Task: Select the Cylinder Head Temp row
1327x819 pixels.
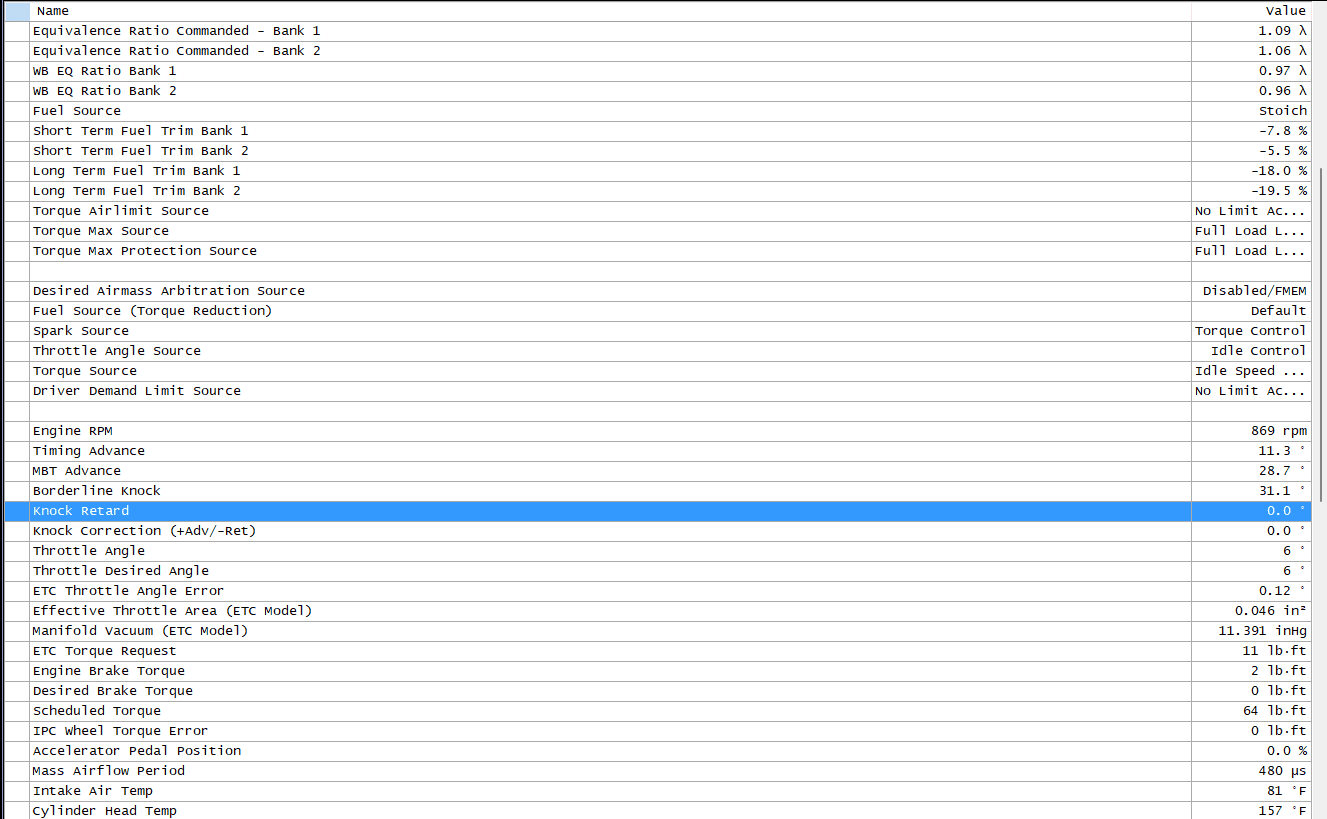Action: click(658, 811)
